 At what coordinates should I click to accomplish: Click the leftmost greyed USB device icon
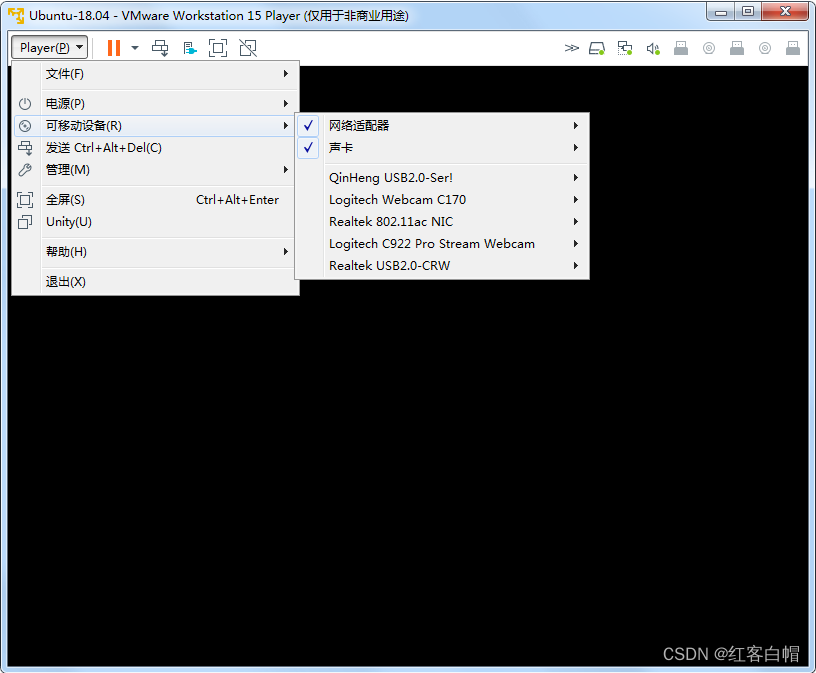(x=681, y=48)
